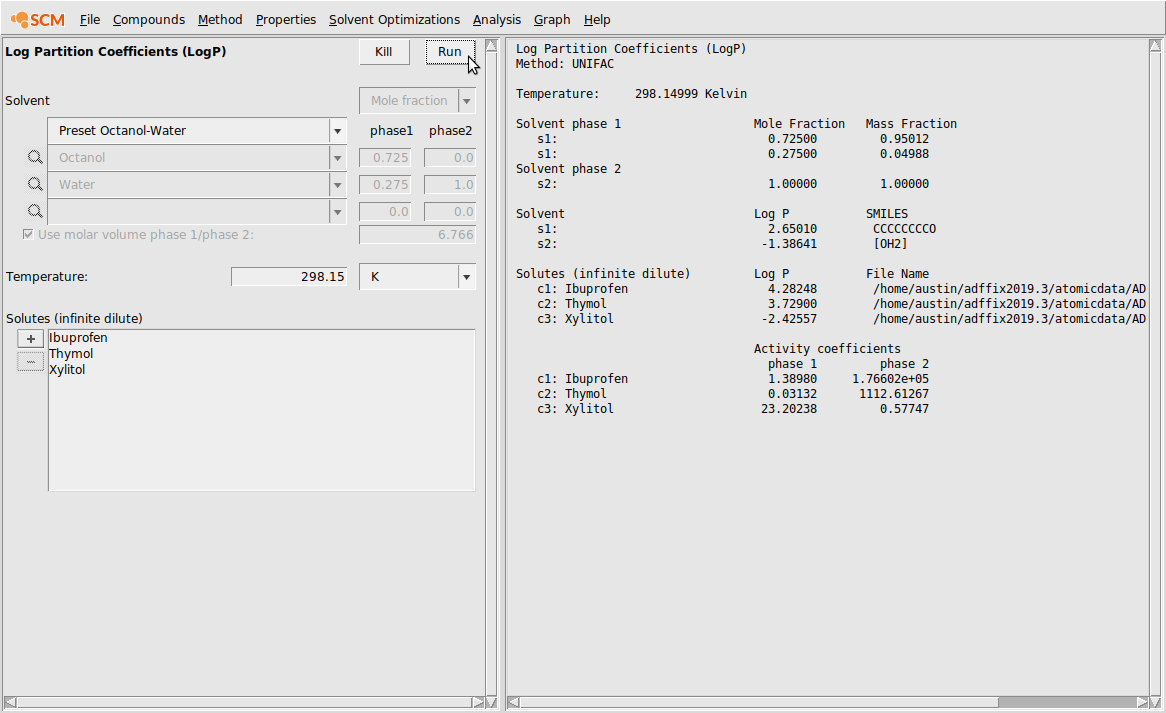
Task: Click the search icon beside Water
Action: 35,185
